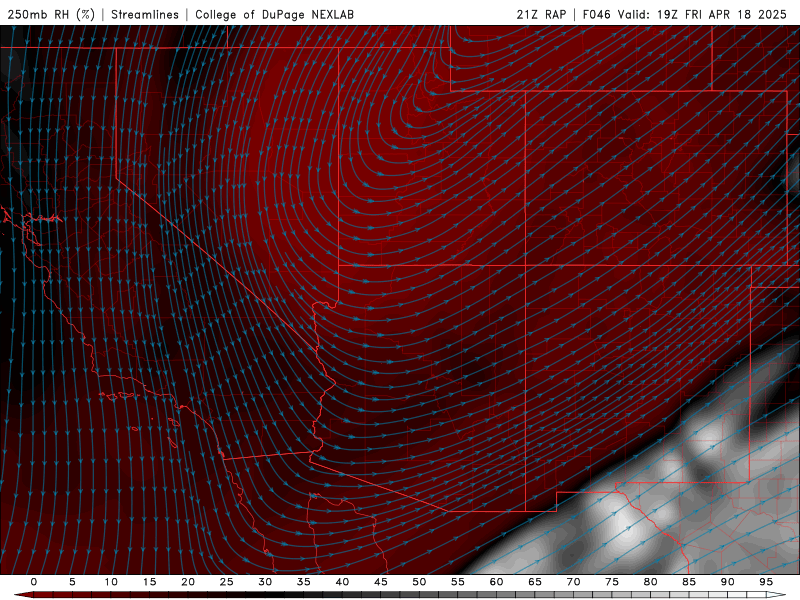Click the colorbar value label 30
Image resolution: width=800 pixels, height=600 pixels.
[265, 582]
